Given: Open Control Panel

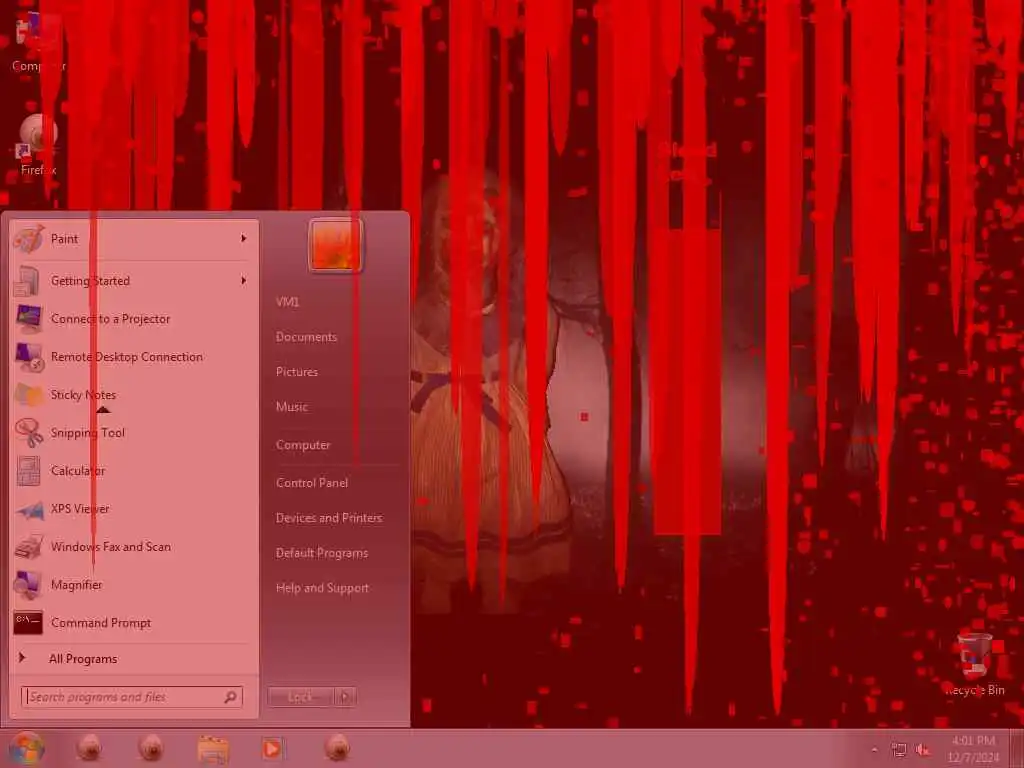Looking at the screenshot, I should tap(312, 483).
